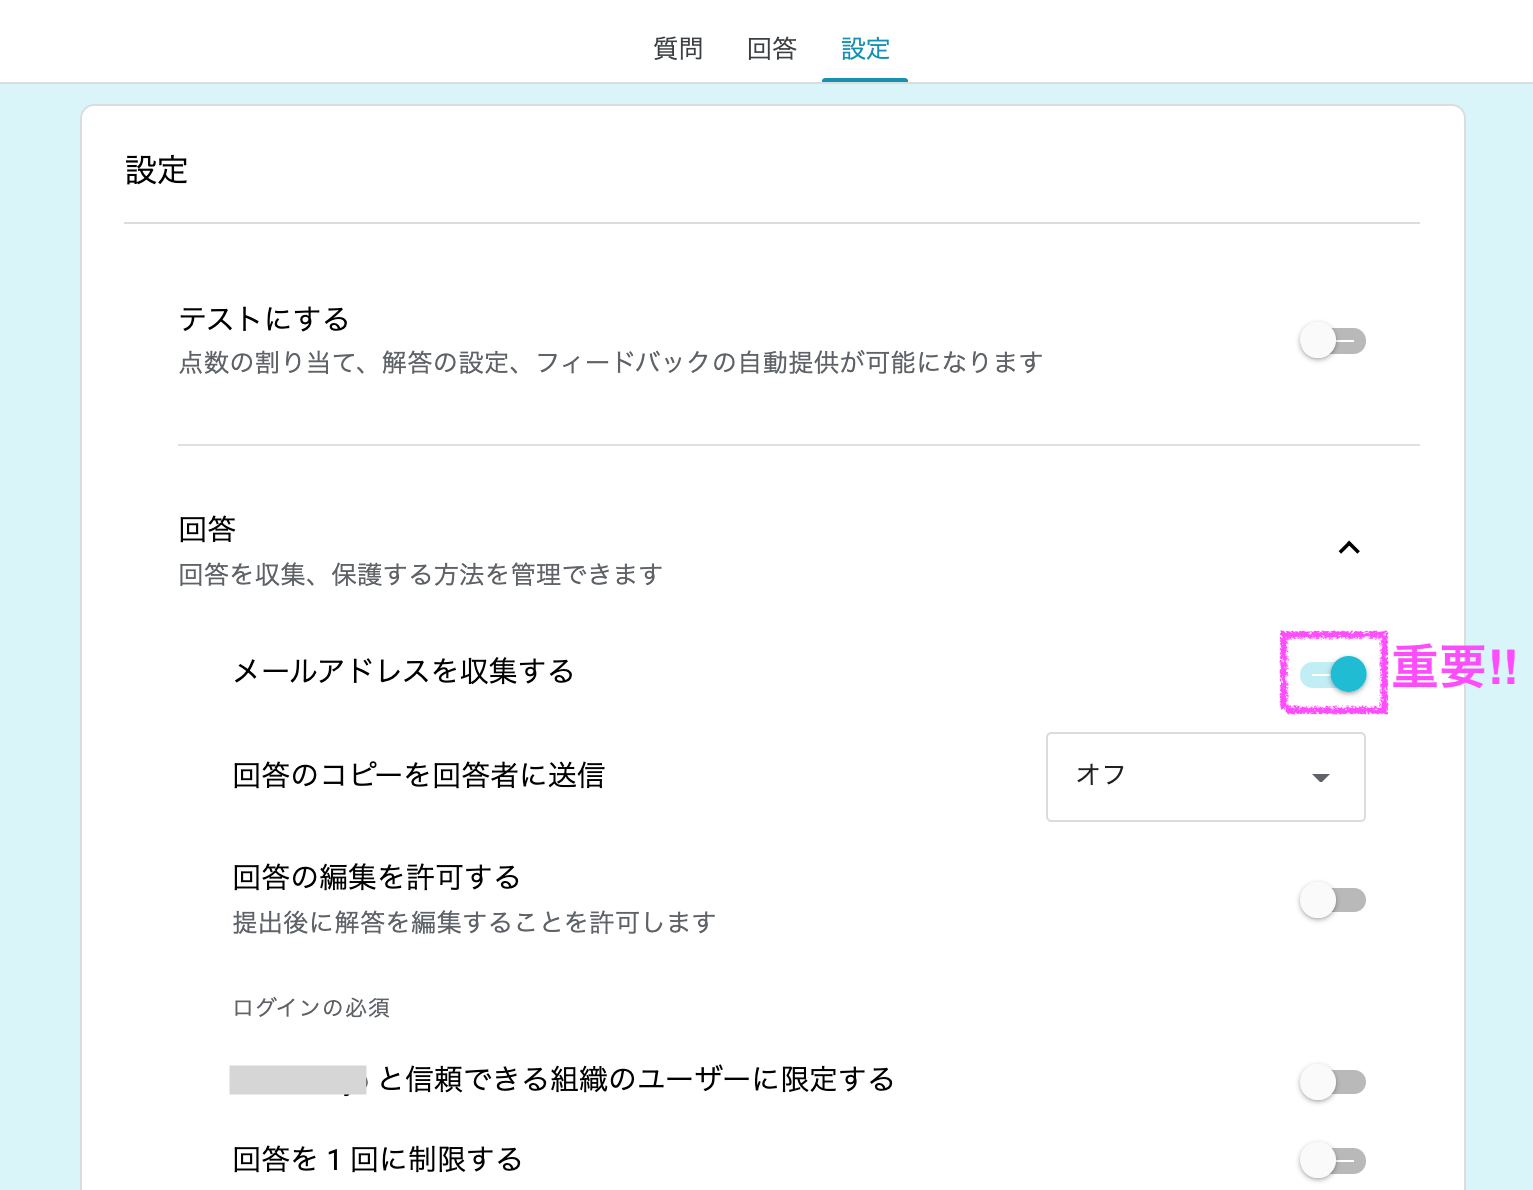Enable 回答の編集を許可する toggle
Viewport: 1533px width, 1190px height.
point(1332,900)
